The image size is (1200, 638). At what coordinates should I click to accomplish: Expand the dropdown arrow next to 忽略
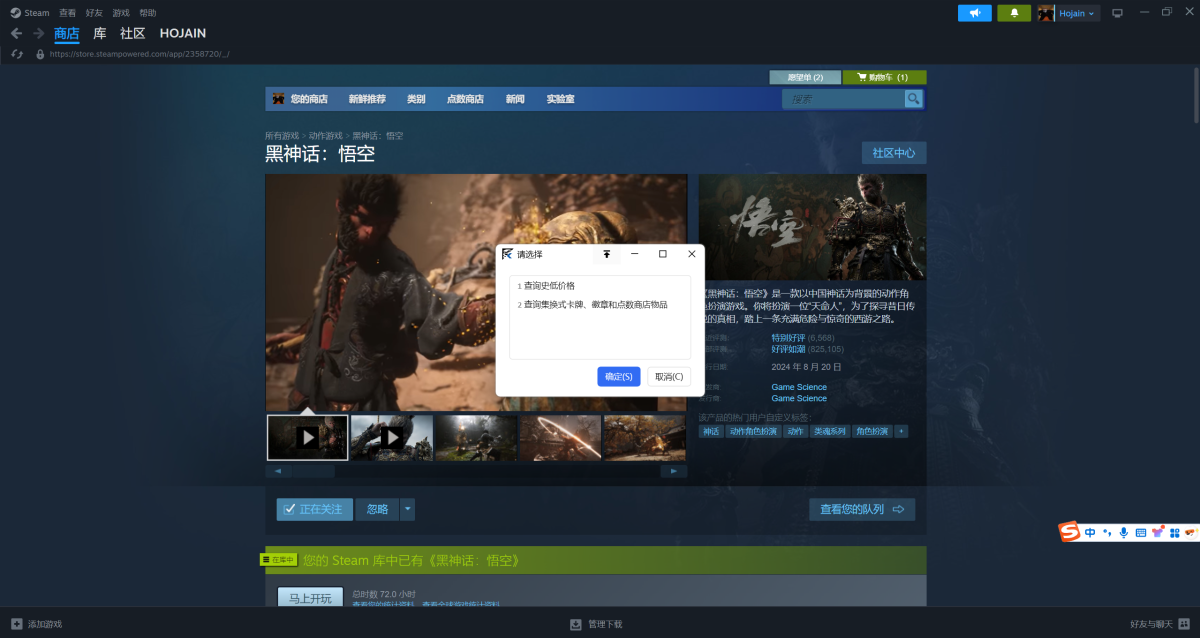(x=407, y=509)
